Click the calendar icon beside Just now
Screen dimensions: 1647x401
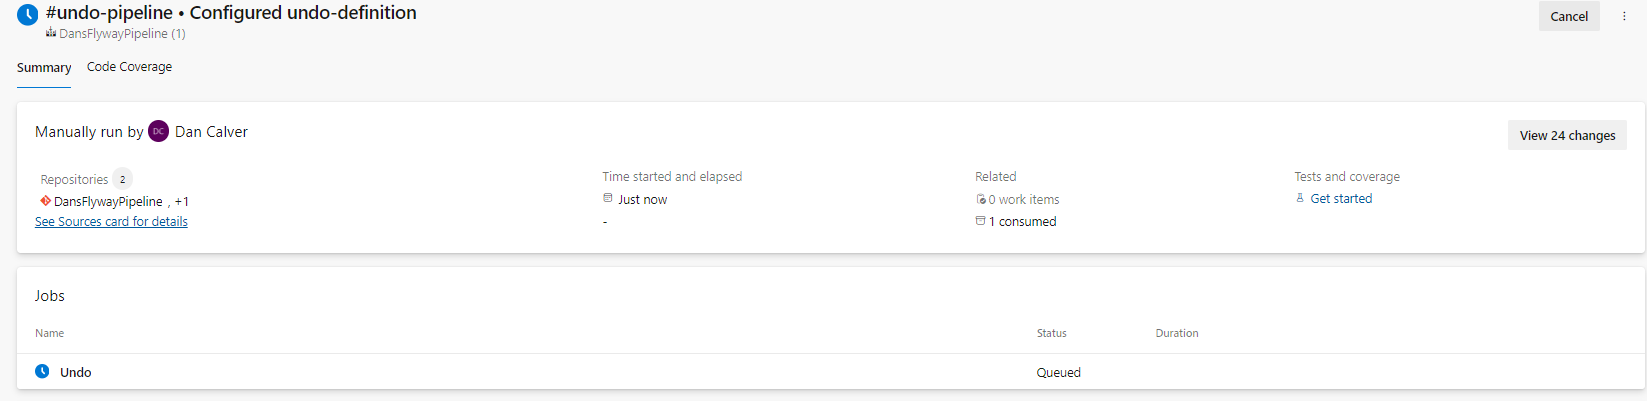pyautogui.click(x=608, y=199)
